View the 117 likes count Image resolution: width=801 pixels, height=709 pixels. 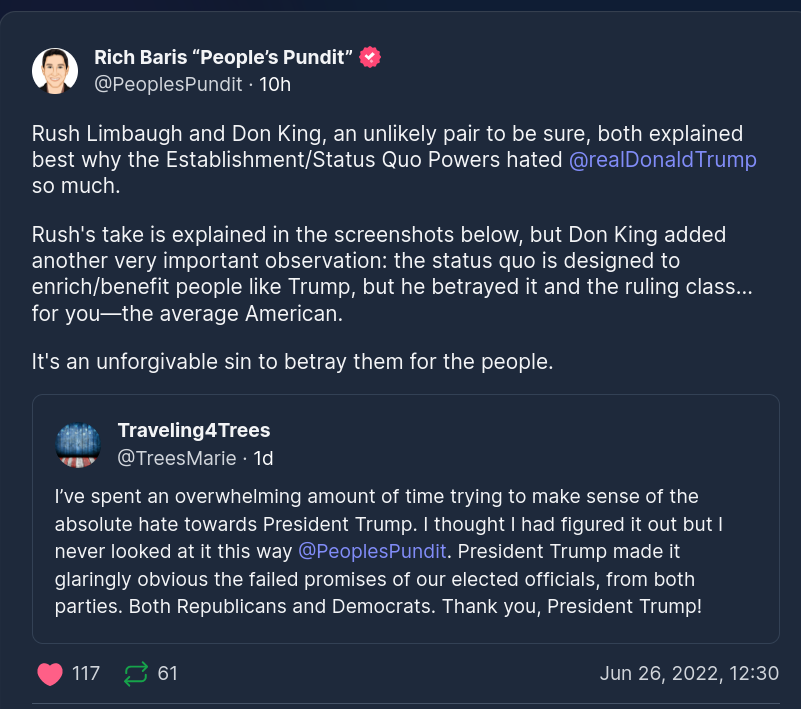(86, 674)
